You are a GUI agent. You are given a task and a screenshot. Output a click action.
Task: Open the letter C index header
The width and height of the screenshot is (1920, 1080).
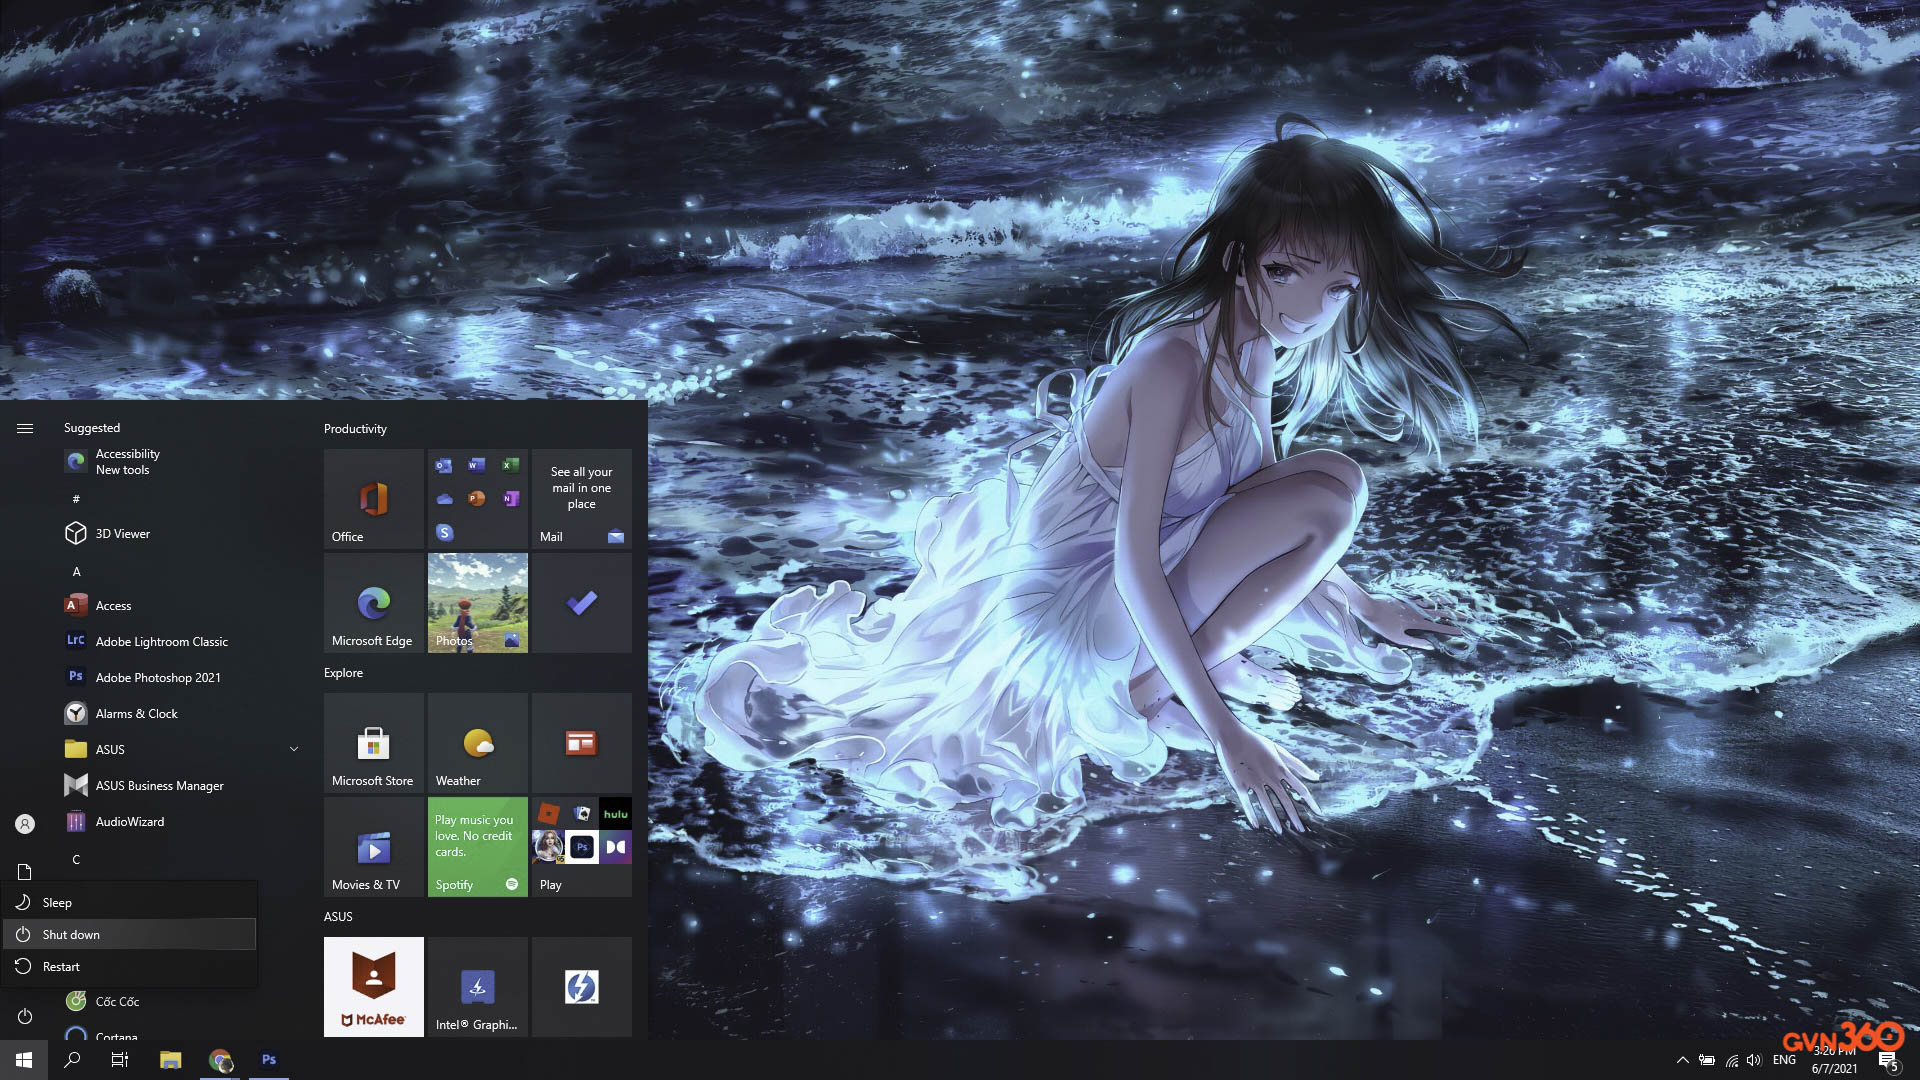tap(76, 860)
